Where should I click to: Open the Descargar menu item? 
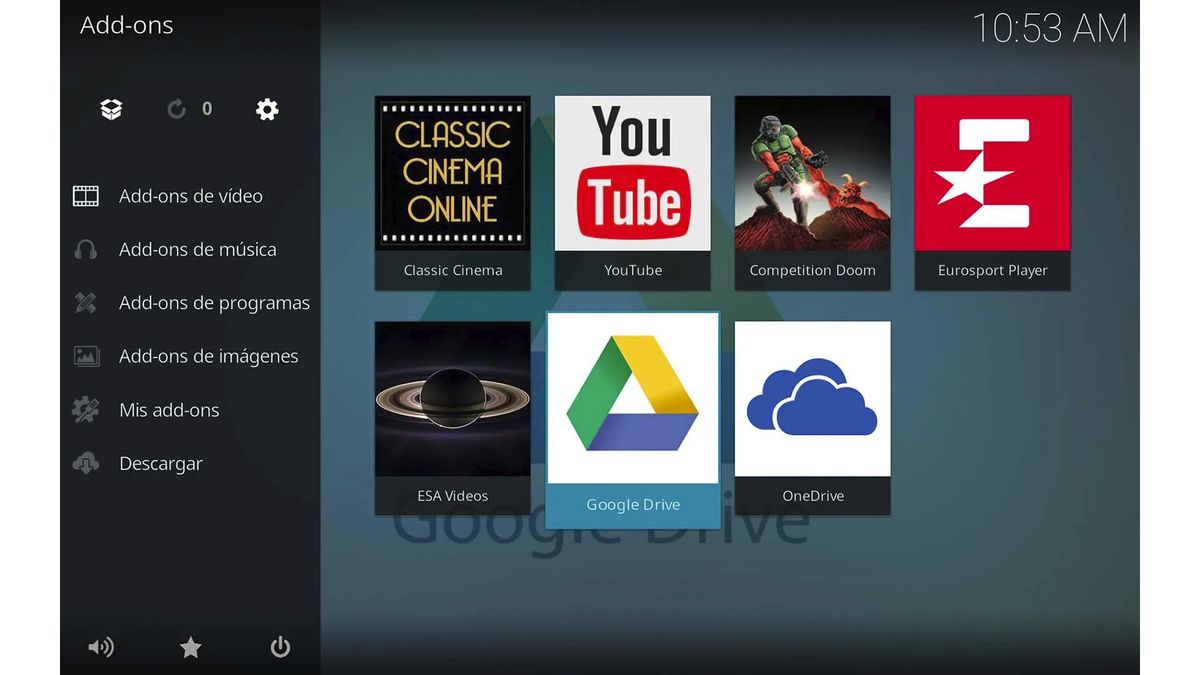pos(160,463)
